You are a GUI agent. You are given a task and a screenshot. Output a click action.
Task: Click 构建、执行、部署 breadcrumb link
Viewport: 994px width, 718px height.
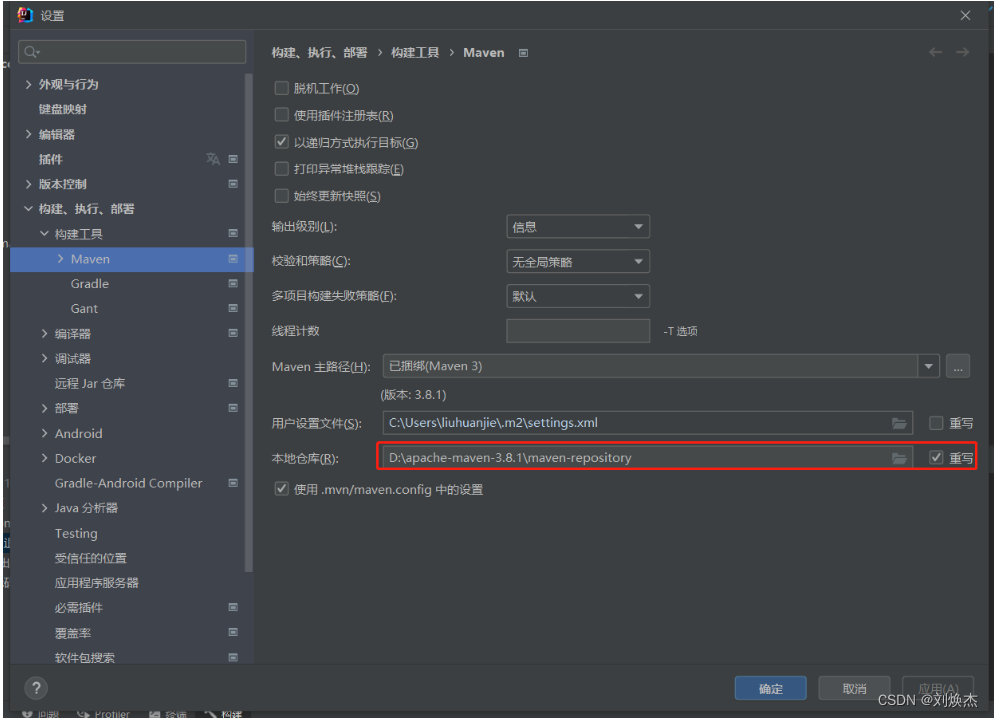pyautogui.click(x=320, y=53)
